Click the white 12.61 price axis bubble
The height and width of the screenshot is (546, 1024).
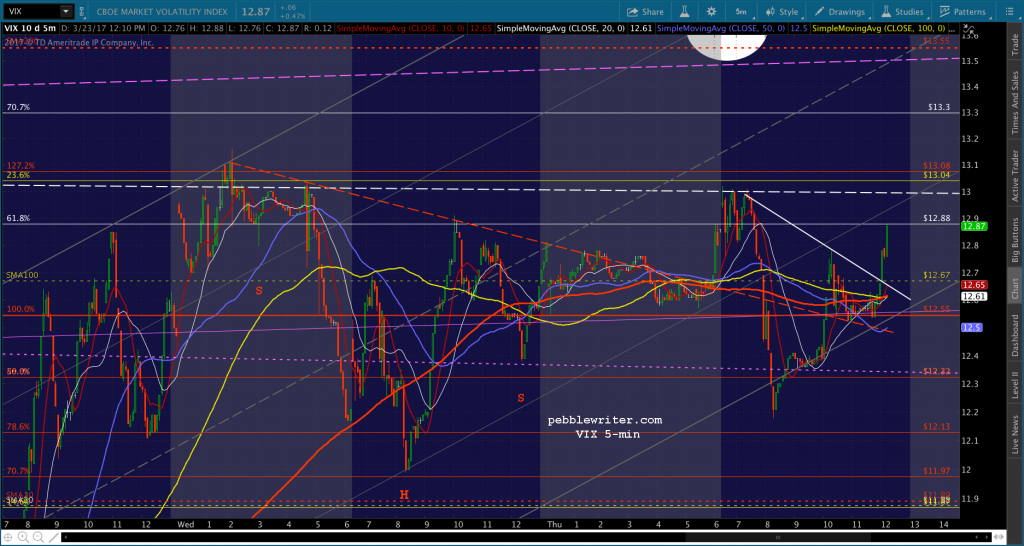(973, 297)
